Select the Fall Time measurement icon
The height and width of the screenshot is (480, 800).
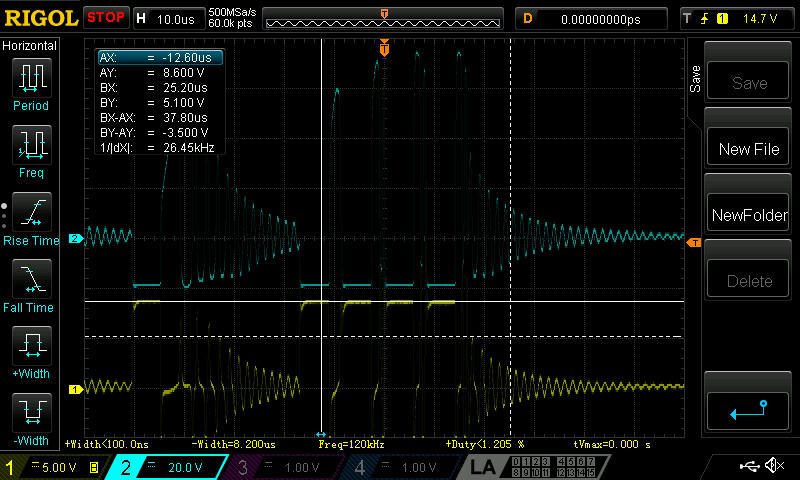tap(31, 279)
